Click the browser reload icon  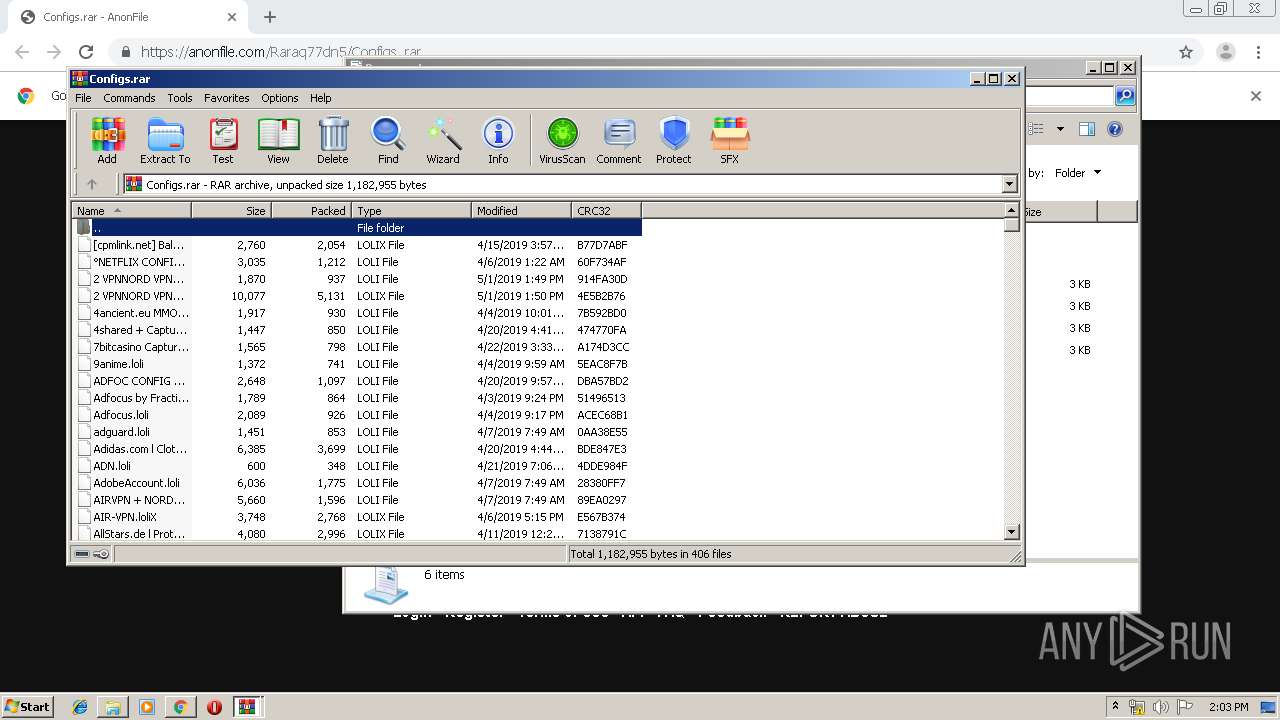click(x=86, y=52)
